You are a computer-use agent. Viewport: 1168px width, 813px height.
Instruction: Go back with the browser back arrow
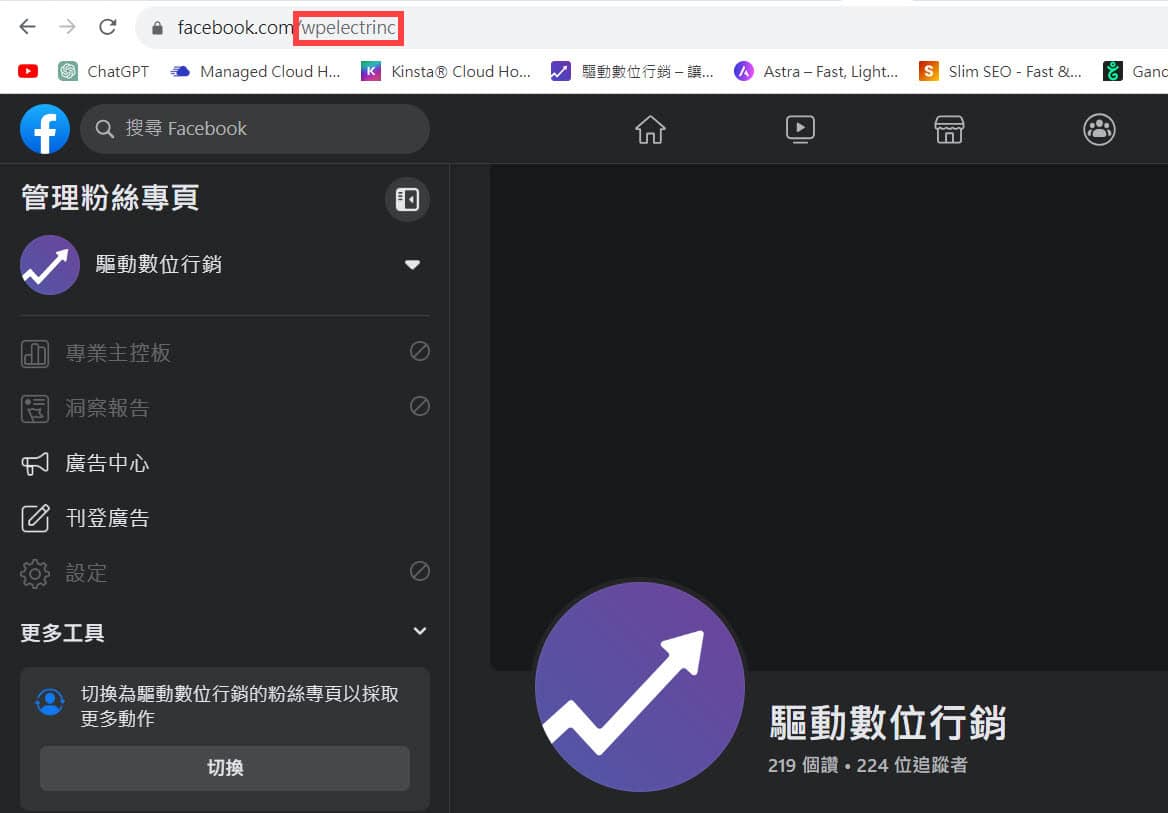click(28, 28)
